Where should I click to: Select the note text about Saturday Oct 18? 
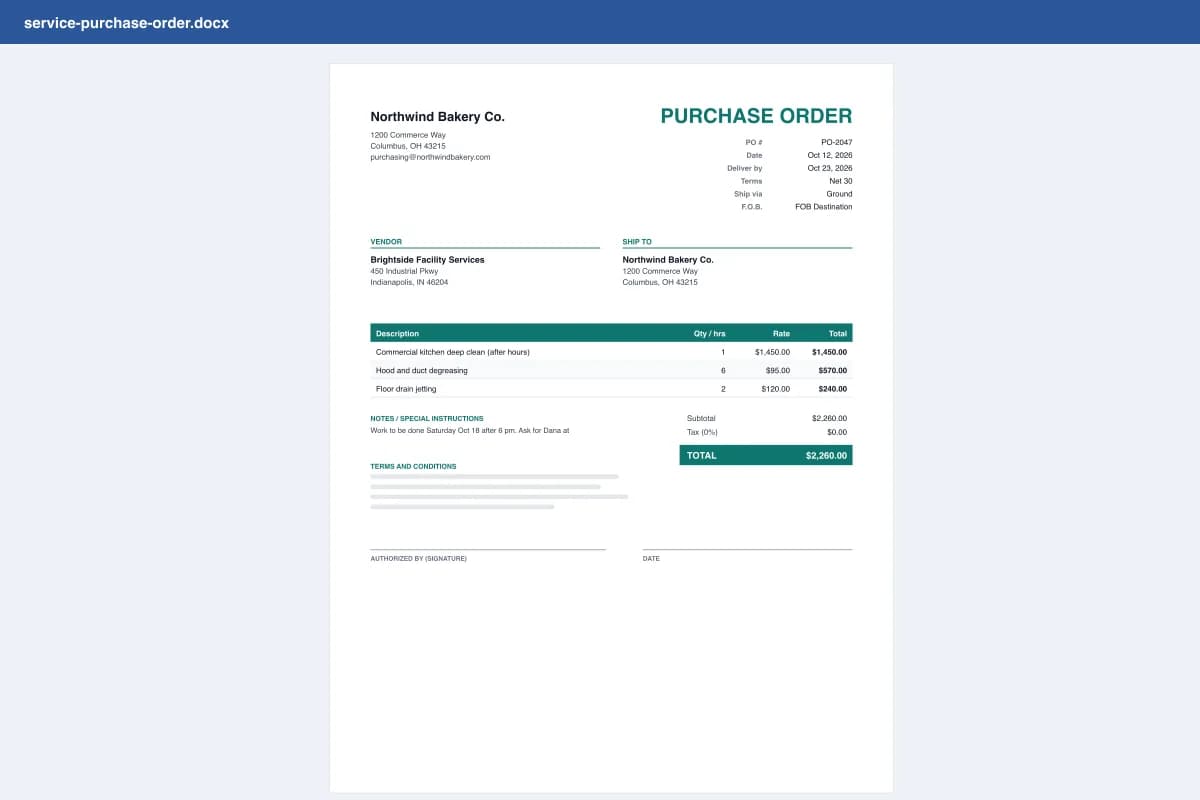470,430
